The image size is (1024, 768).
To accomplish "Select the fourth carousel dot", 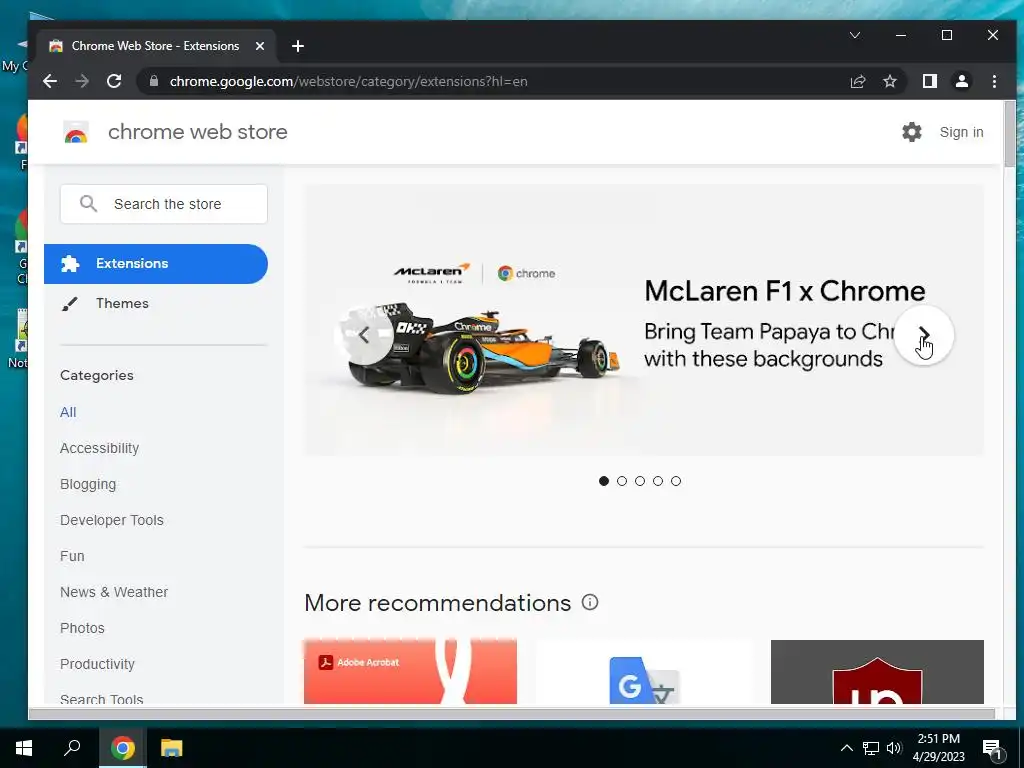I will pos(658,481).
